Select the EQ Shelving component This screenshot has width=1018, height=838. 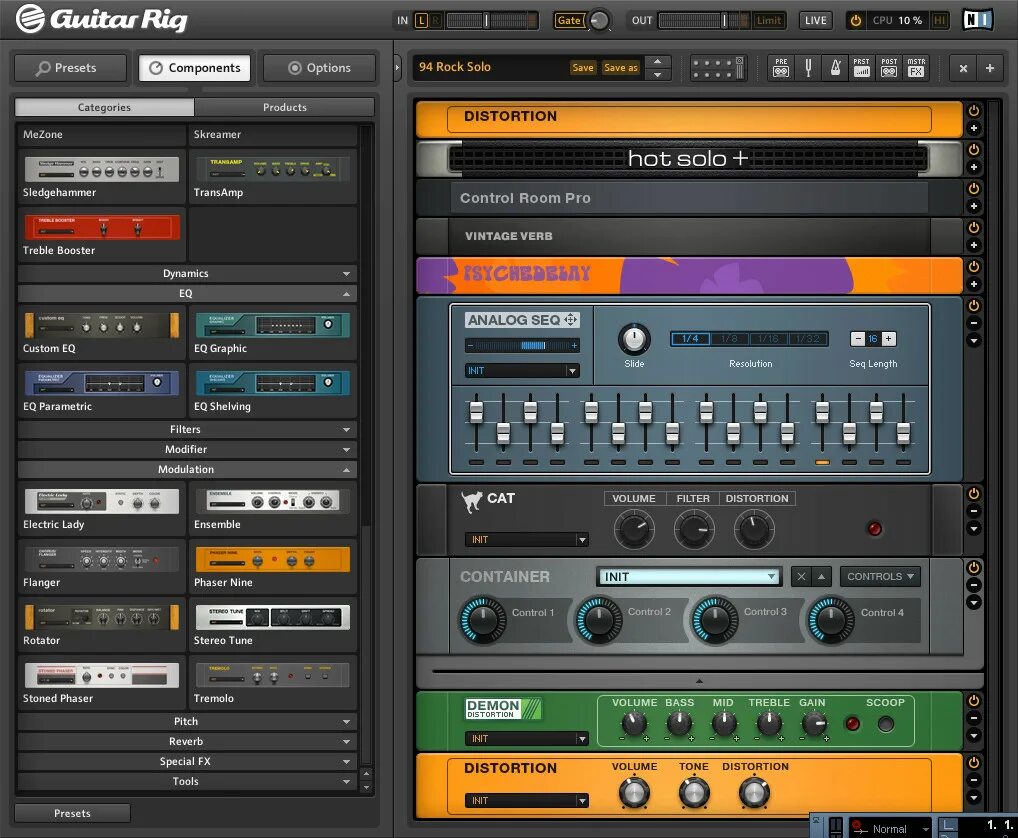[272, 383]
